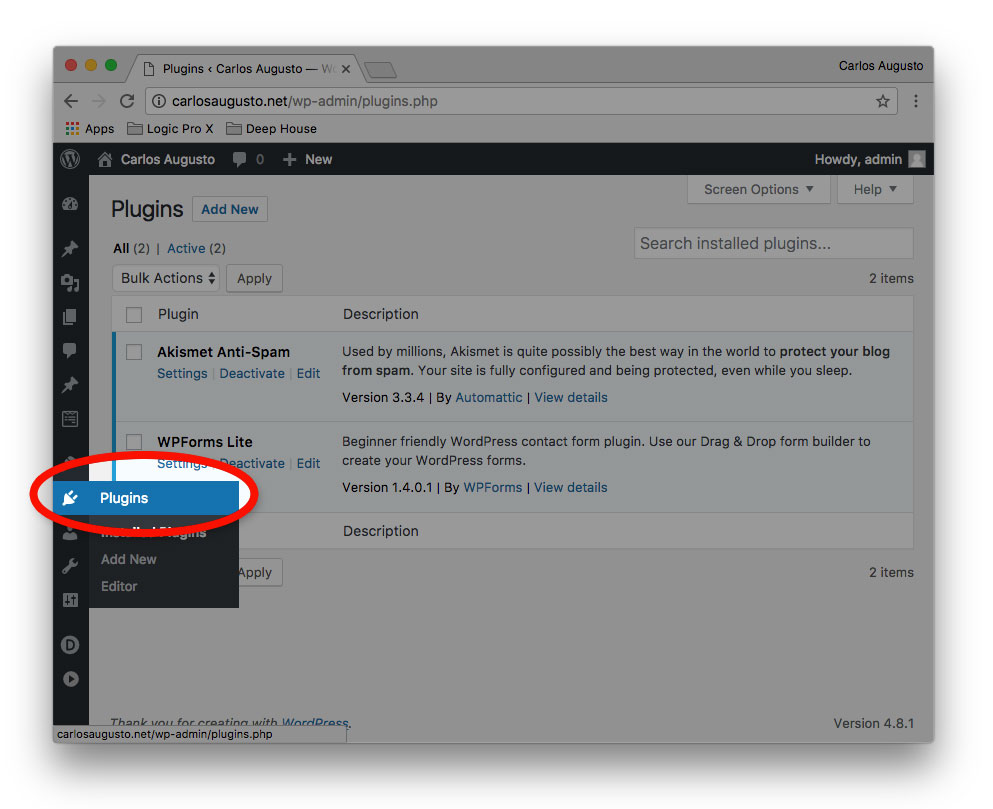Screen dimensions: 993x809
Task: Click the WordPress logo in admin bar
Action: [70, 159]
